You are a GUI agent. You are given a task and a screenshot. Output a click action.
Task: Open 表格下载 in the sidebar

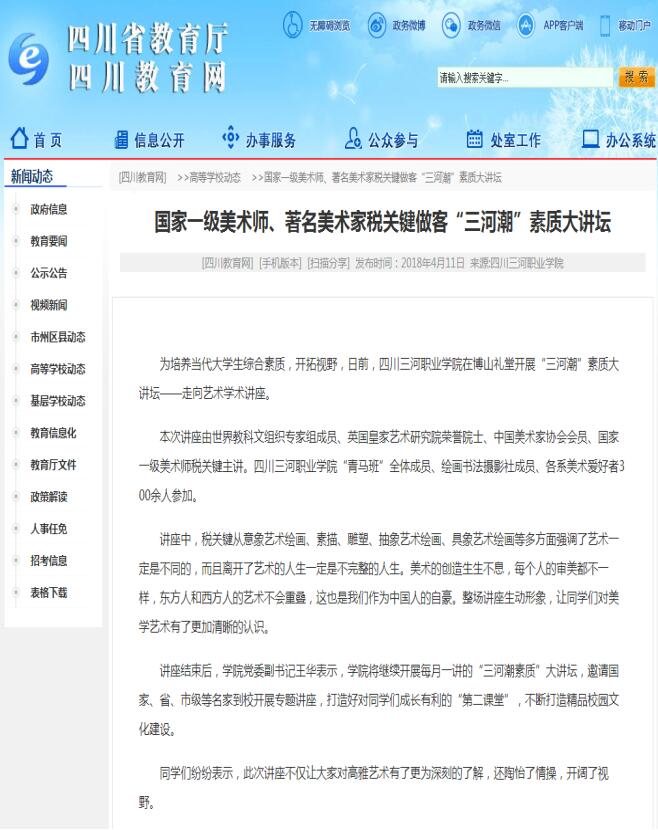pos(49,592)
